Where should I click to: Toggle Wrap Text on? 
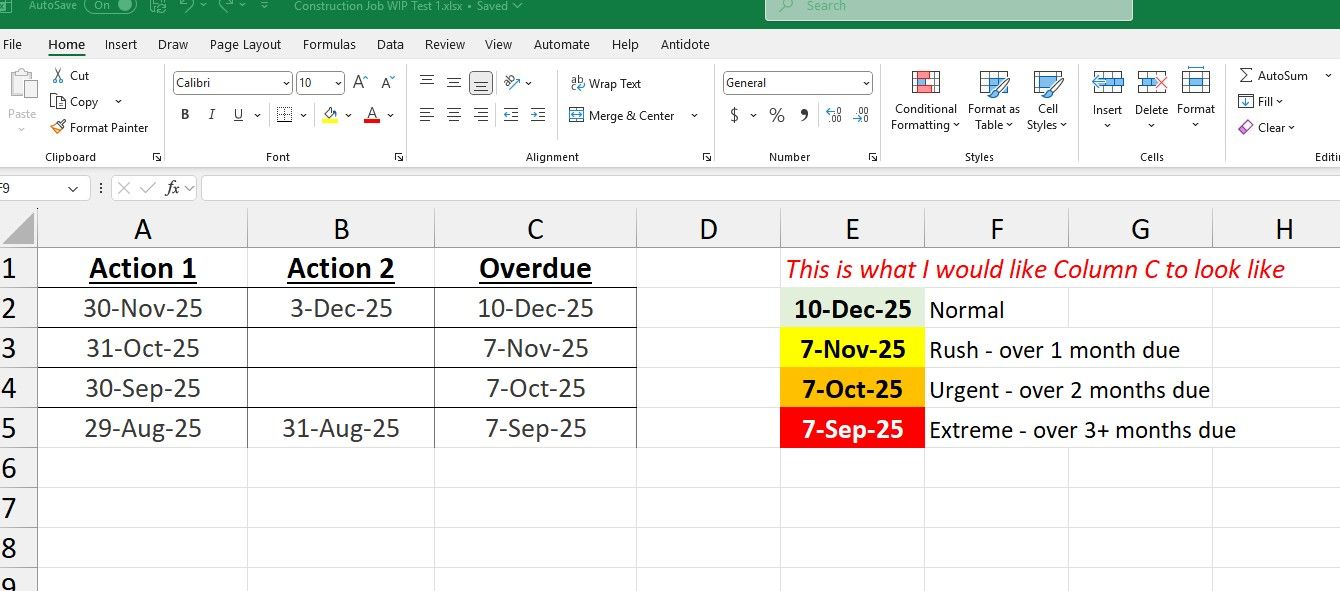606,83
